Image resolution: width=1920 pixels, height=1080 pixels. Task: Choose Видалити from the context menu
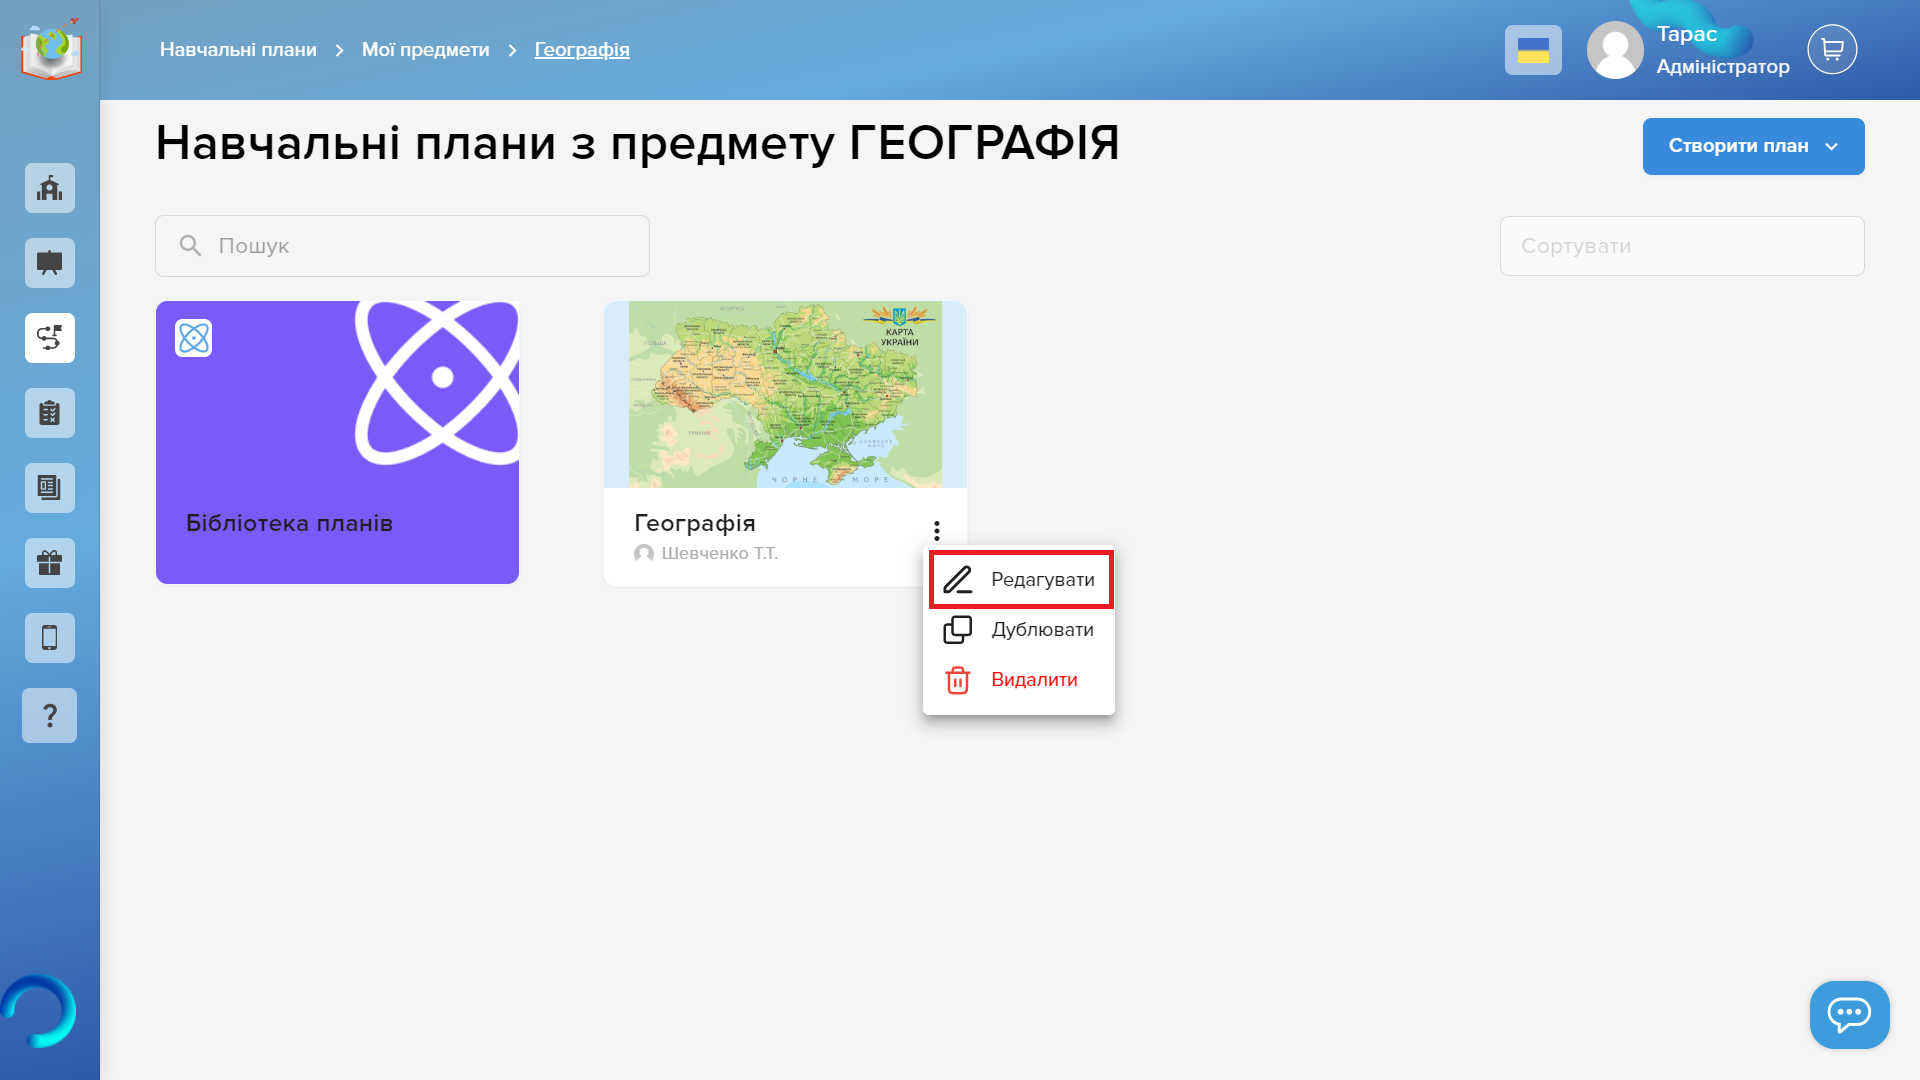click(1019, 679)
